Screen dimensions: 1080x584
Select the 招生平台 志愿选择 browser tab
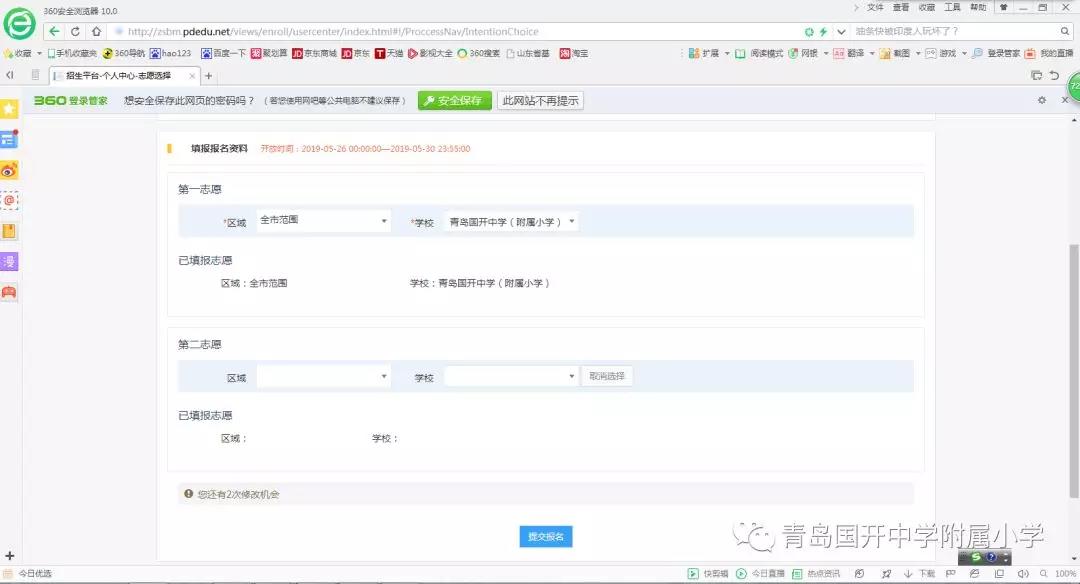pos(117,76)
